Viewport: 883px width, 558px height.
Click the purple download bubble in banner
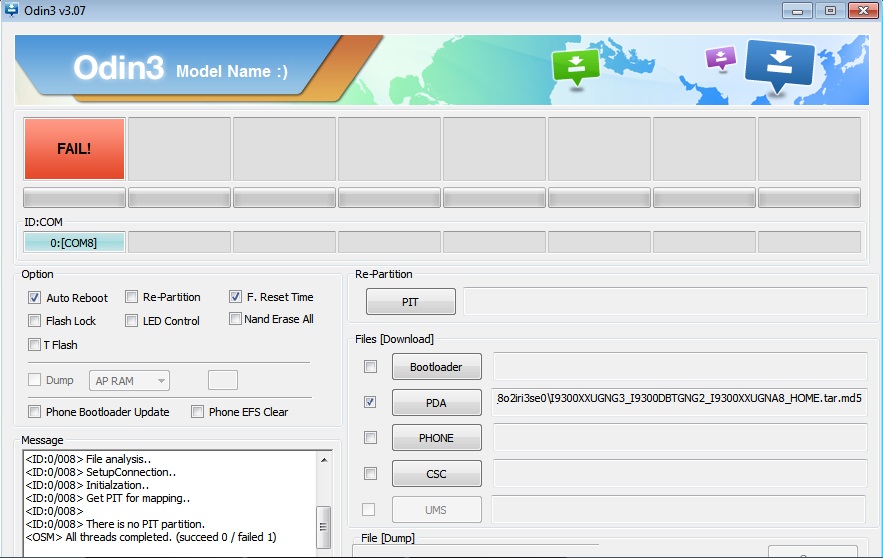721,58
